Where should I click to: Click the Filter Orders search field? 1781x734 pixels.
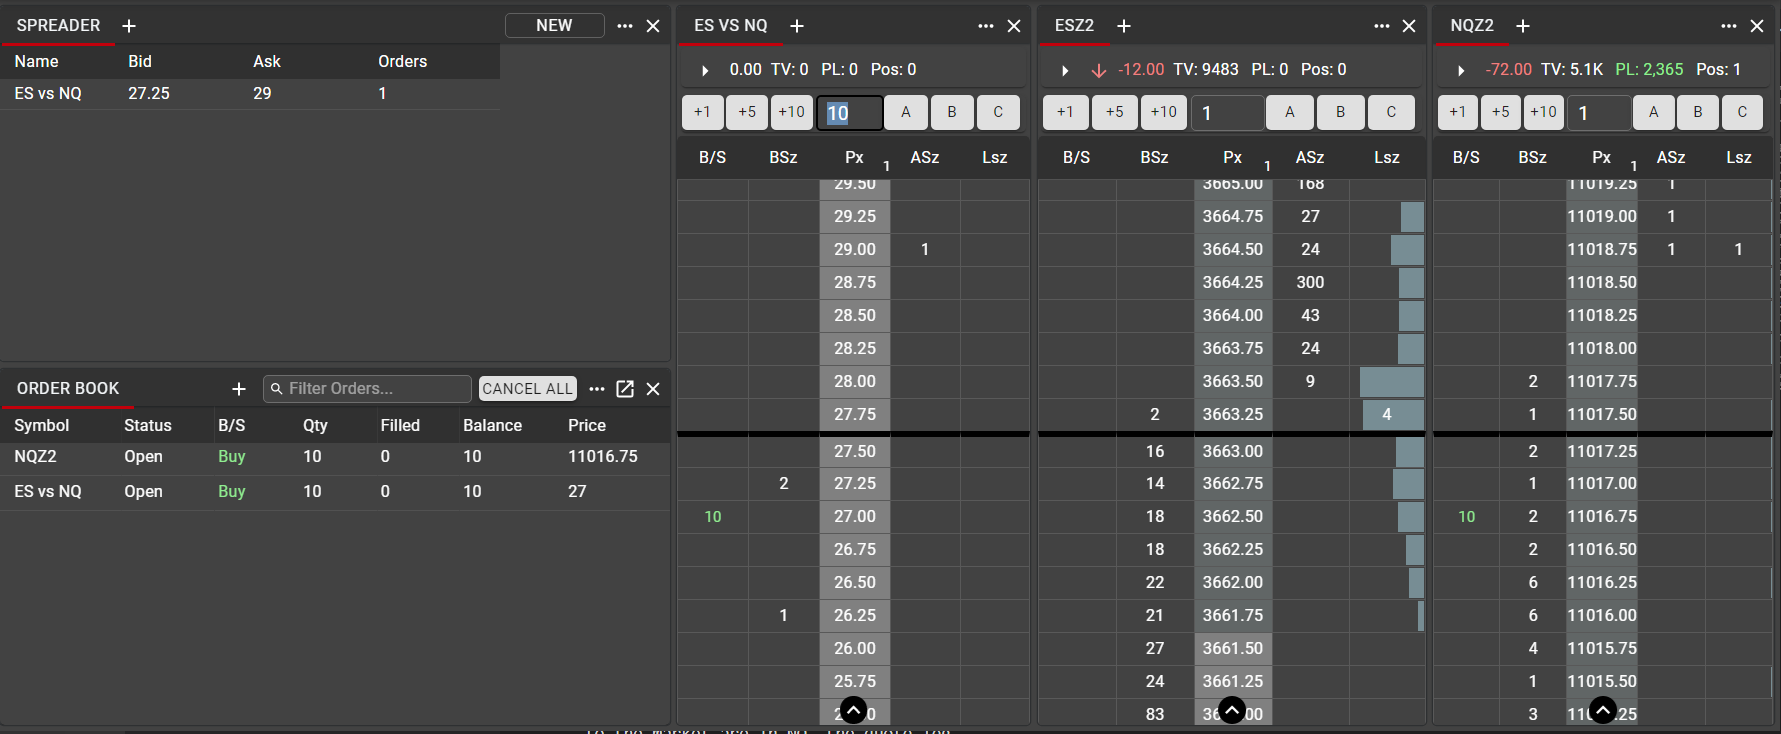tap(368, 389)
